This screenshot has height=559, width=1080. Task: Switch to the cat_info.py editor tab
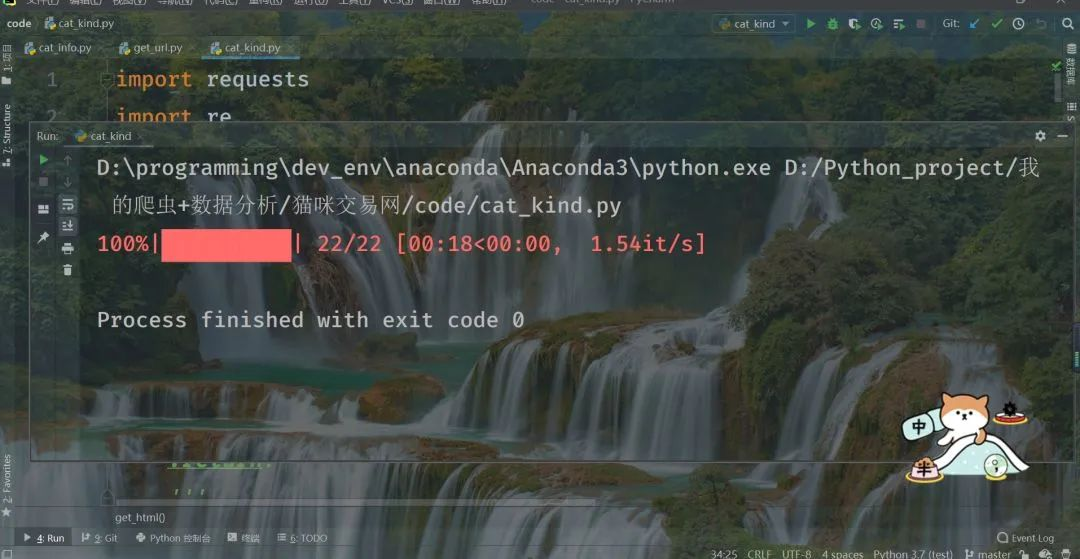tap(57, 48)
